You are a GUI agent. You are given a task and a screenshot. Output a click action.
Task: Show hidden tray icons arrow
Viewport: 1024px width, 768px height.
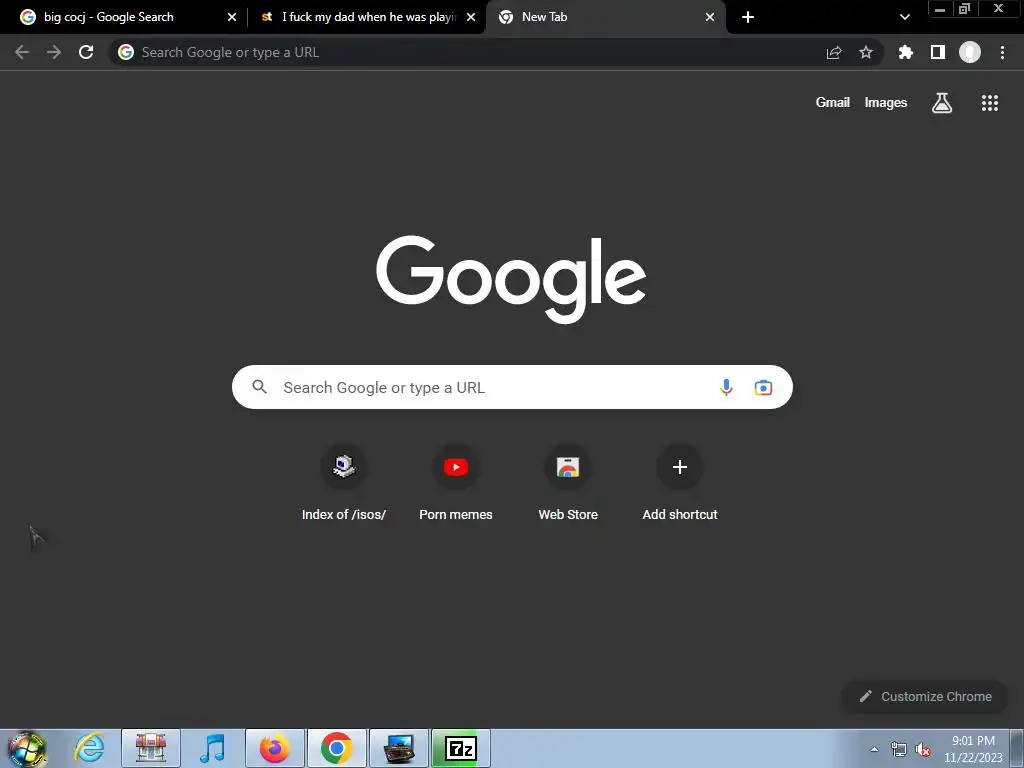(874, 749)
